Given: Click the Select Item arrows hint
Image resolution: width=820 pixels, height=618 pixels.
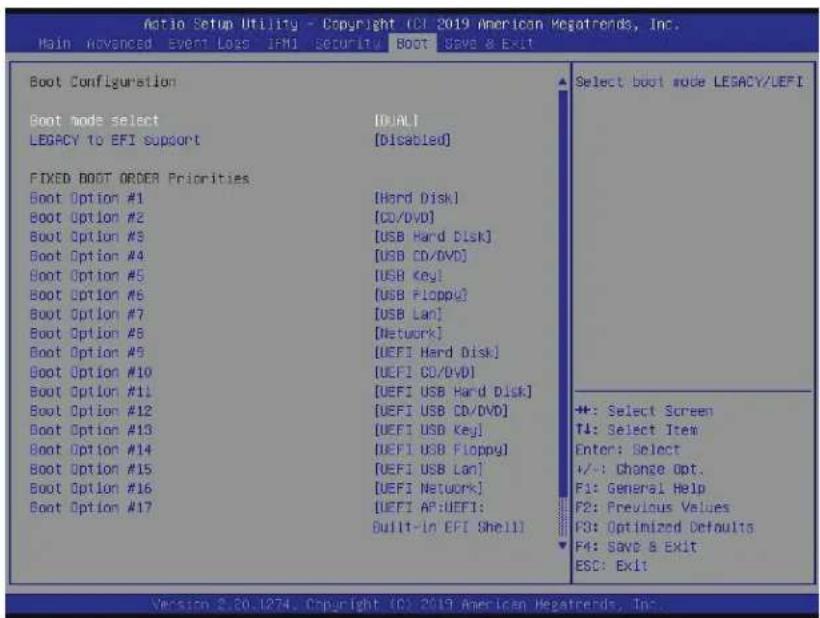Looking at the screenshot, I should 636,430.
